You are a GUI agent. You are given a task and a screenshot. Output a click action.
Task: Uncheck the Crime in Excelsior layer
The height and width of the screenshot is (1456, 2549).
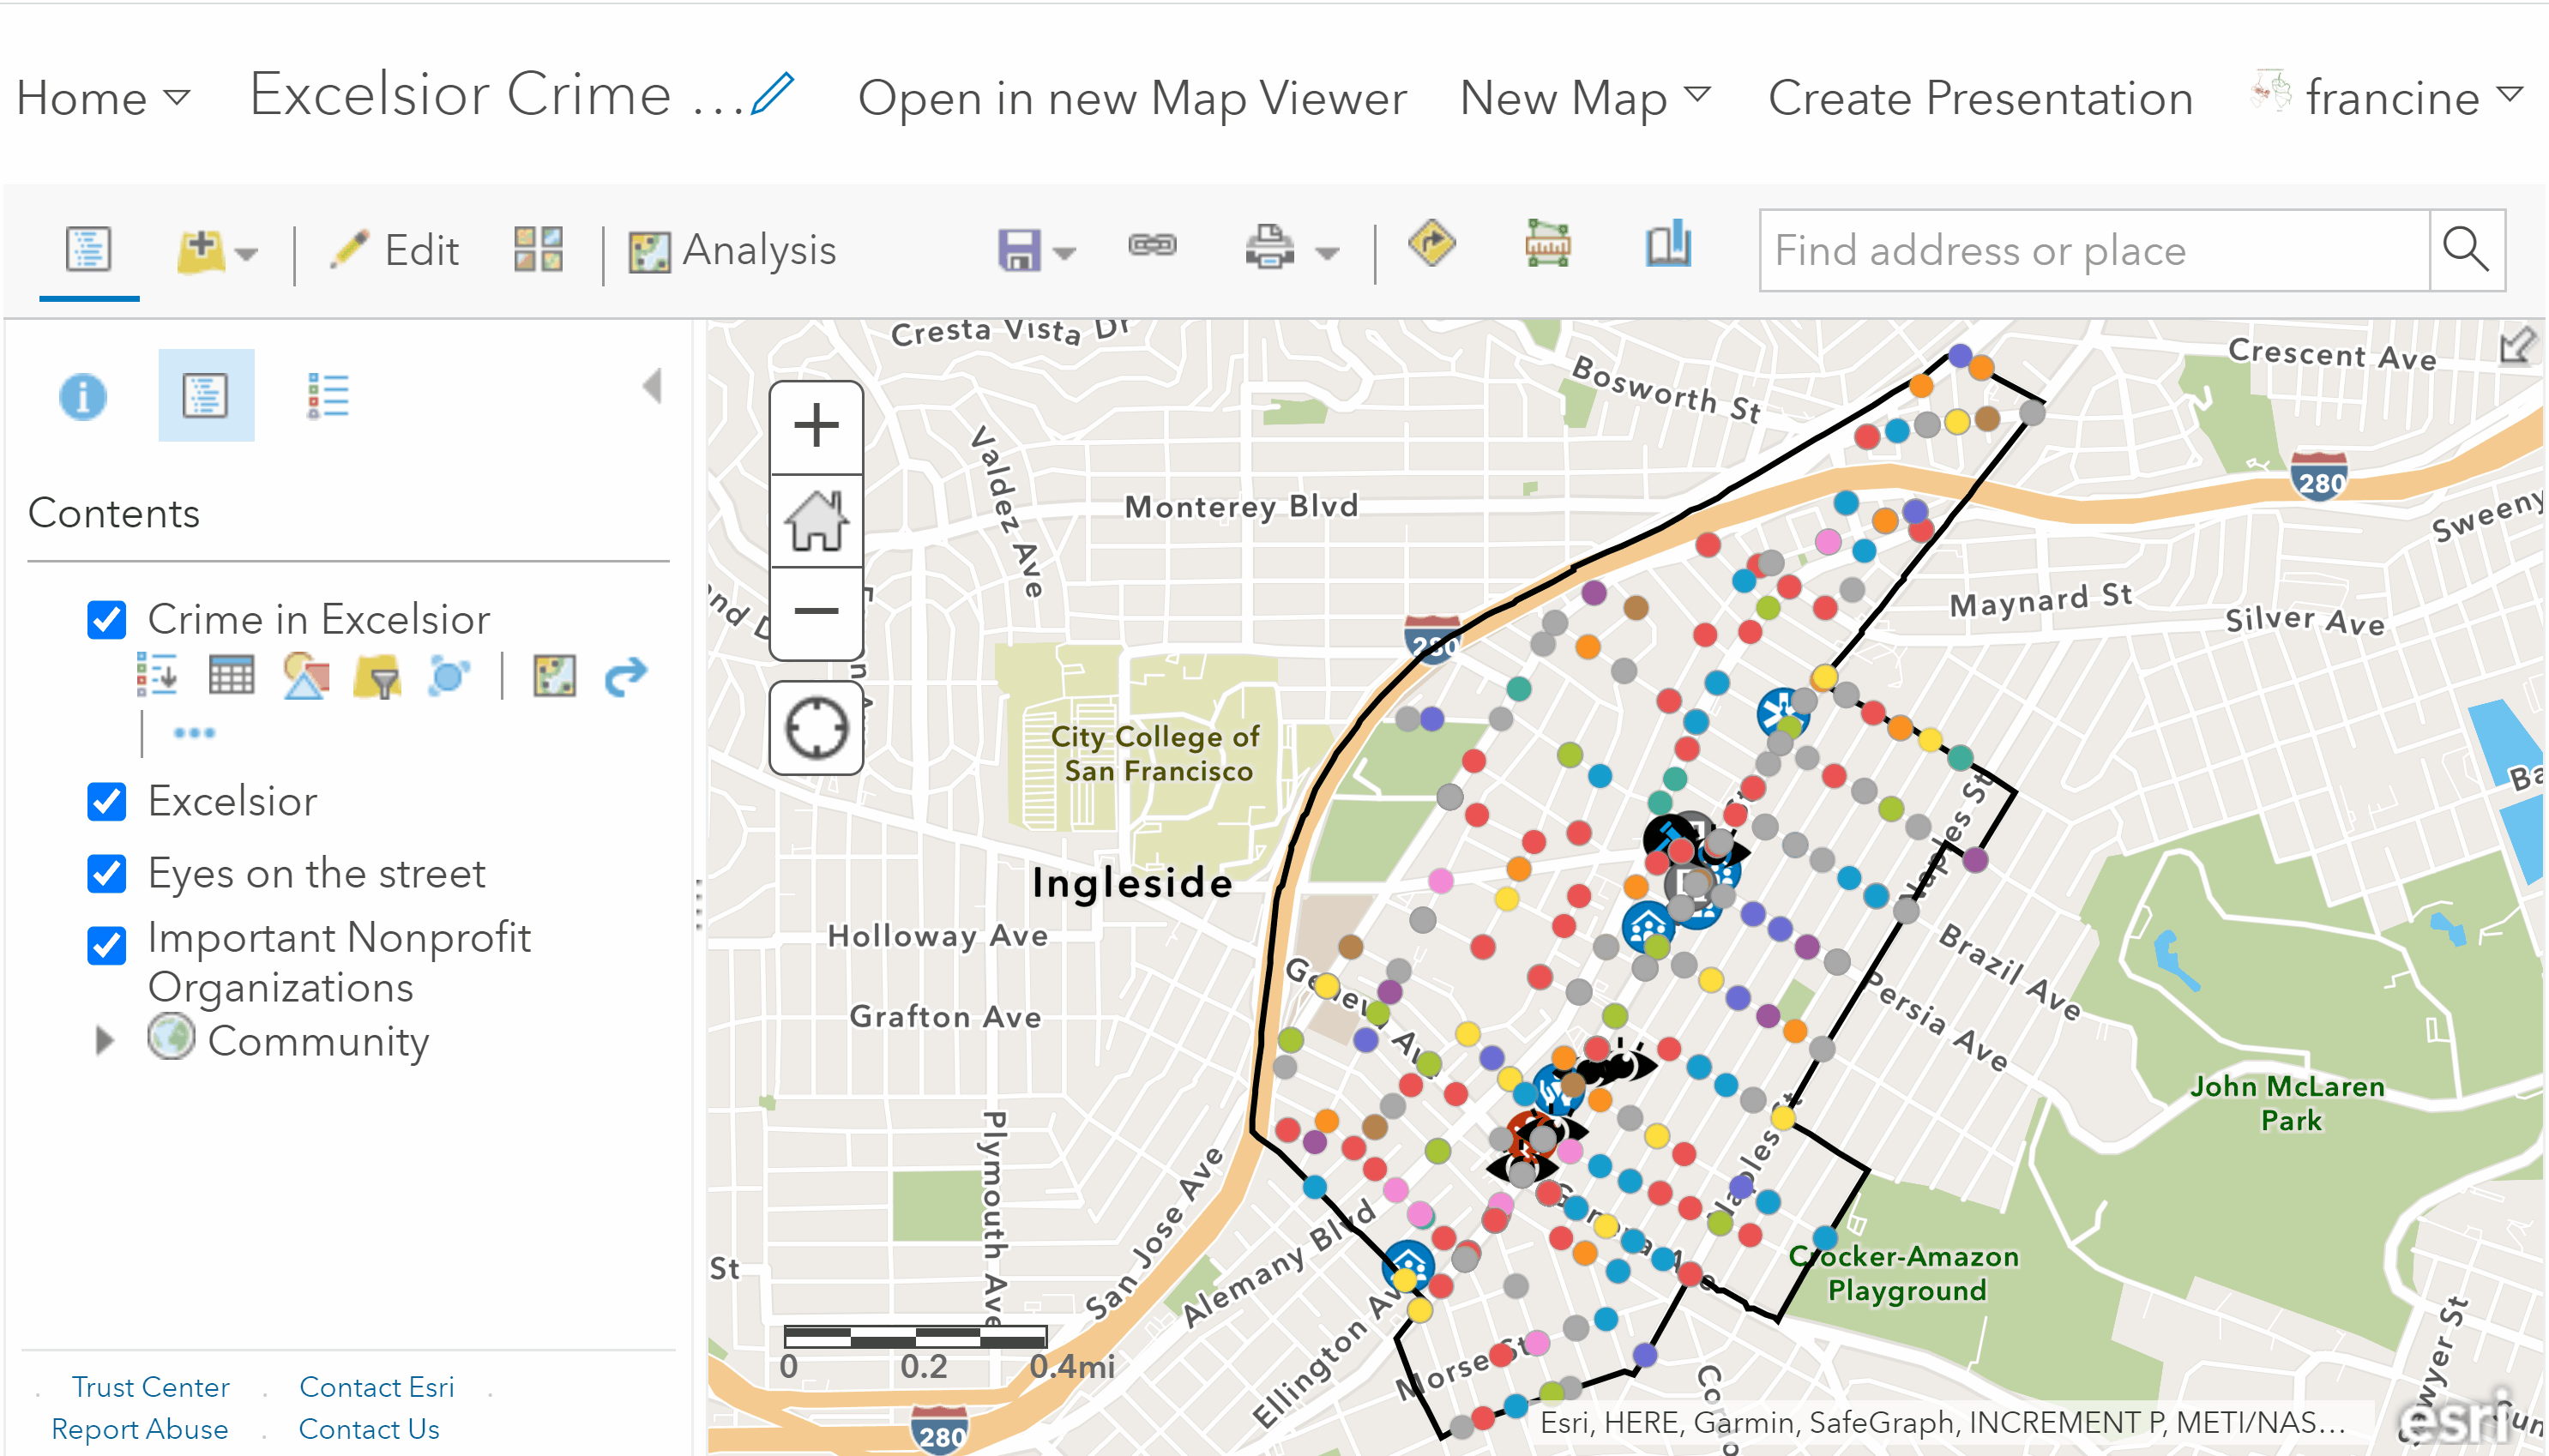click(107, 620)
